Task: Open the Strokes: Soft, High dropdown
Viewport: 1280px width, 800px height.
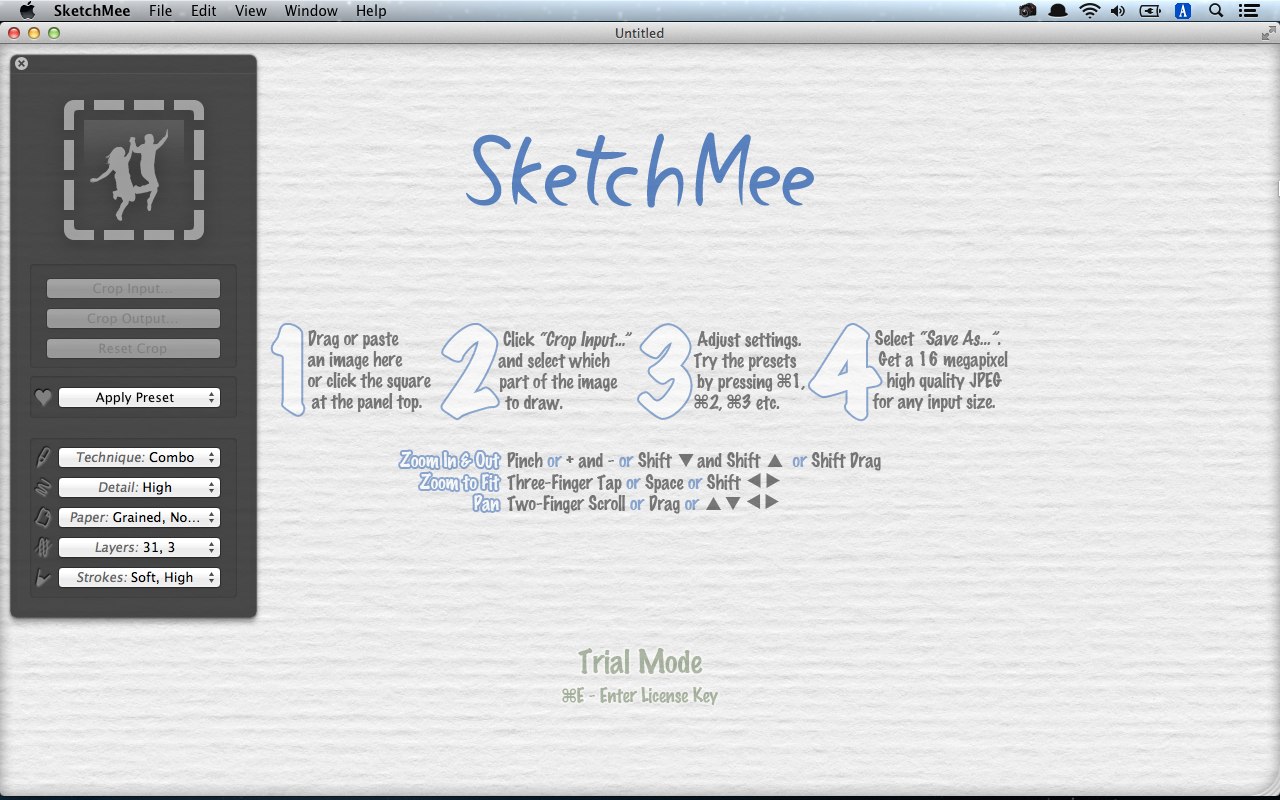Action: pos(139,577)
